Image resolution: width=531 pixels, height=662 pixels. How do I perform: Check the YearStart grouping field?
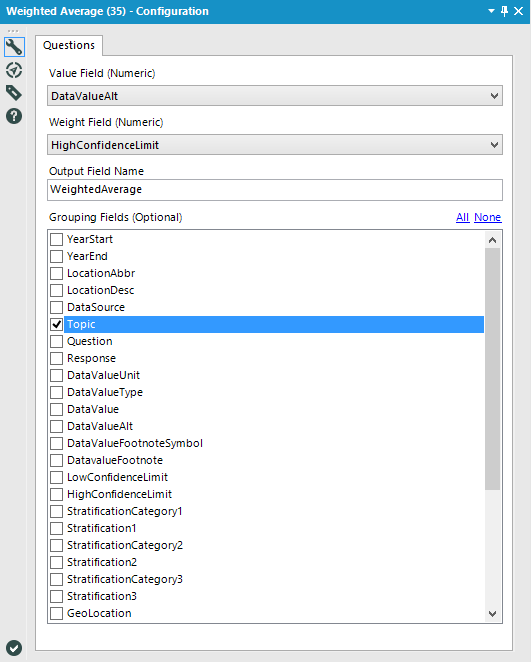point(57,239)
